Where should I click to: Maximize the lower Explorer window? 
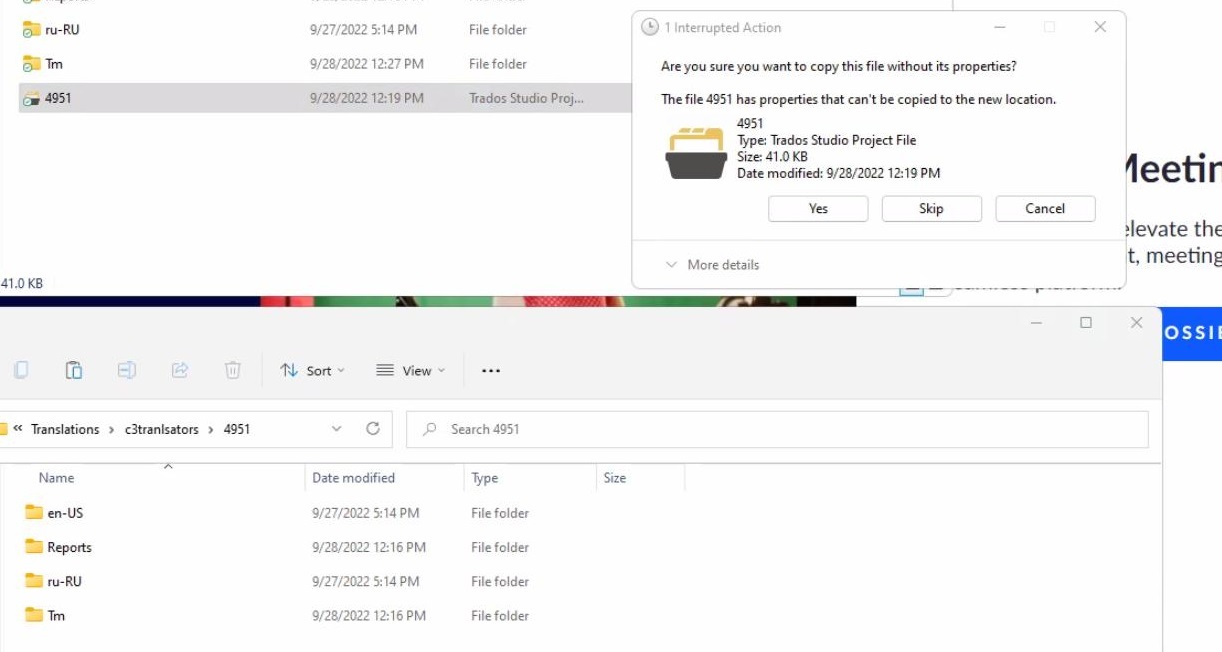pos(1086,323)
